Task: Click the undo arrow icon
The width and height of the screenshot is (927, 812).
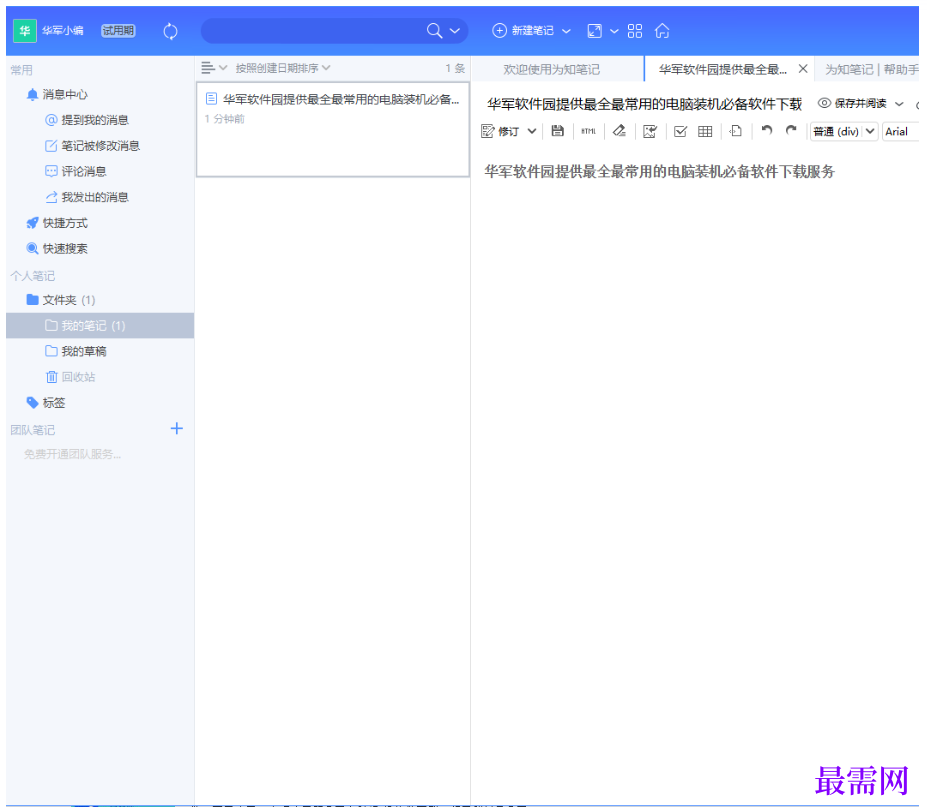Action: coord(767,130)
